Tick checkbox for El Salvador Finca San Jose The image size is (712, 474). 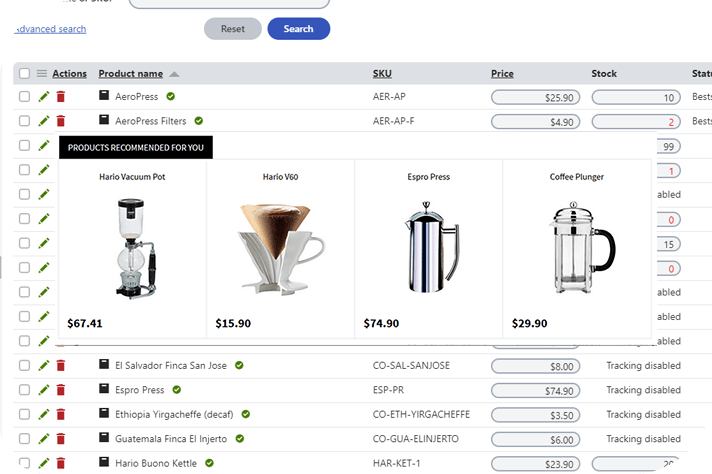click(25, 365)
